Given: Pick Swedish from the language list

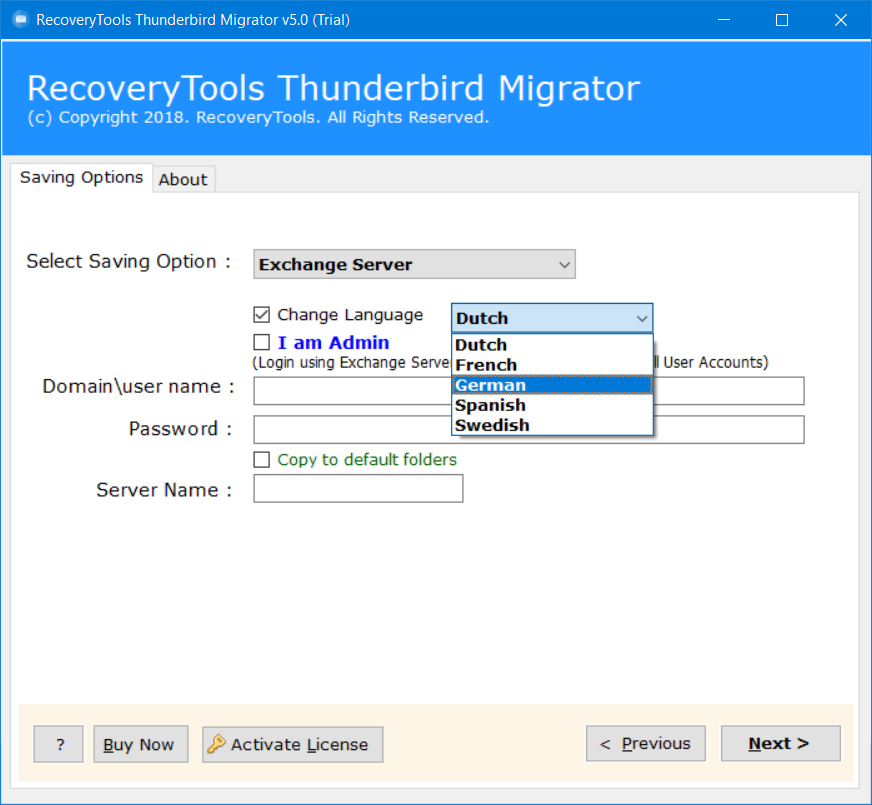Looking at the screenshot, I should (552, 425).
